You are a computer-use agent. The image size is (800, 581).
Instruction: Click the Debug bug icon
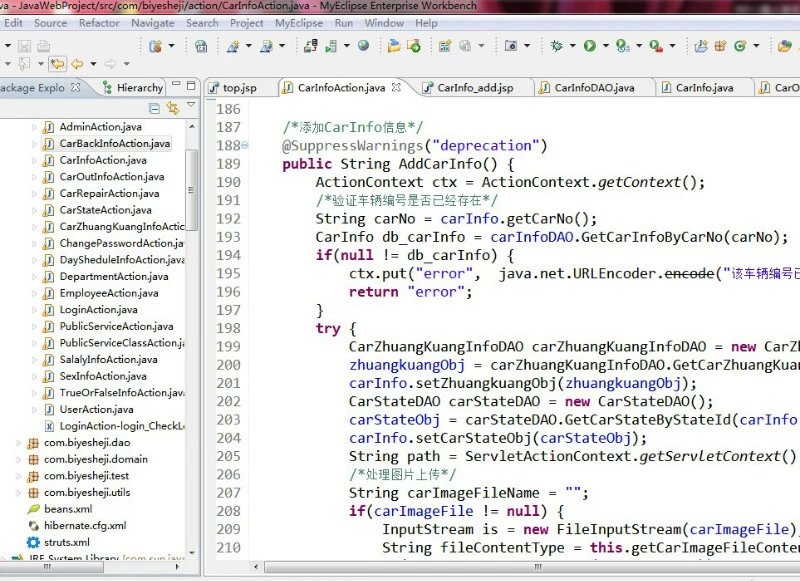click(x=556, y=46)
